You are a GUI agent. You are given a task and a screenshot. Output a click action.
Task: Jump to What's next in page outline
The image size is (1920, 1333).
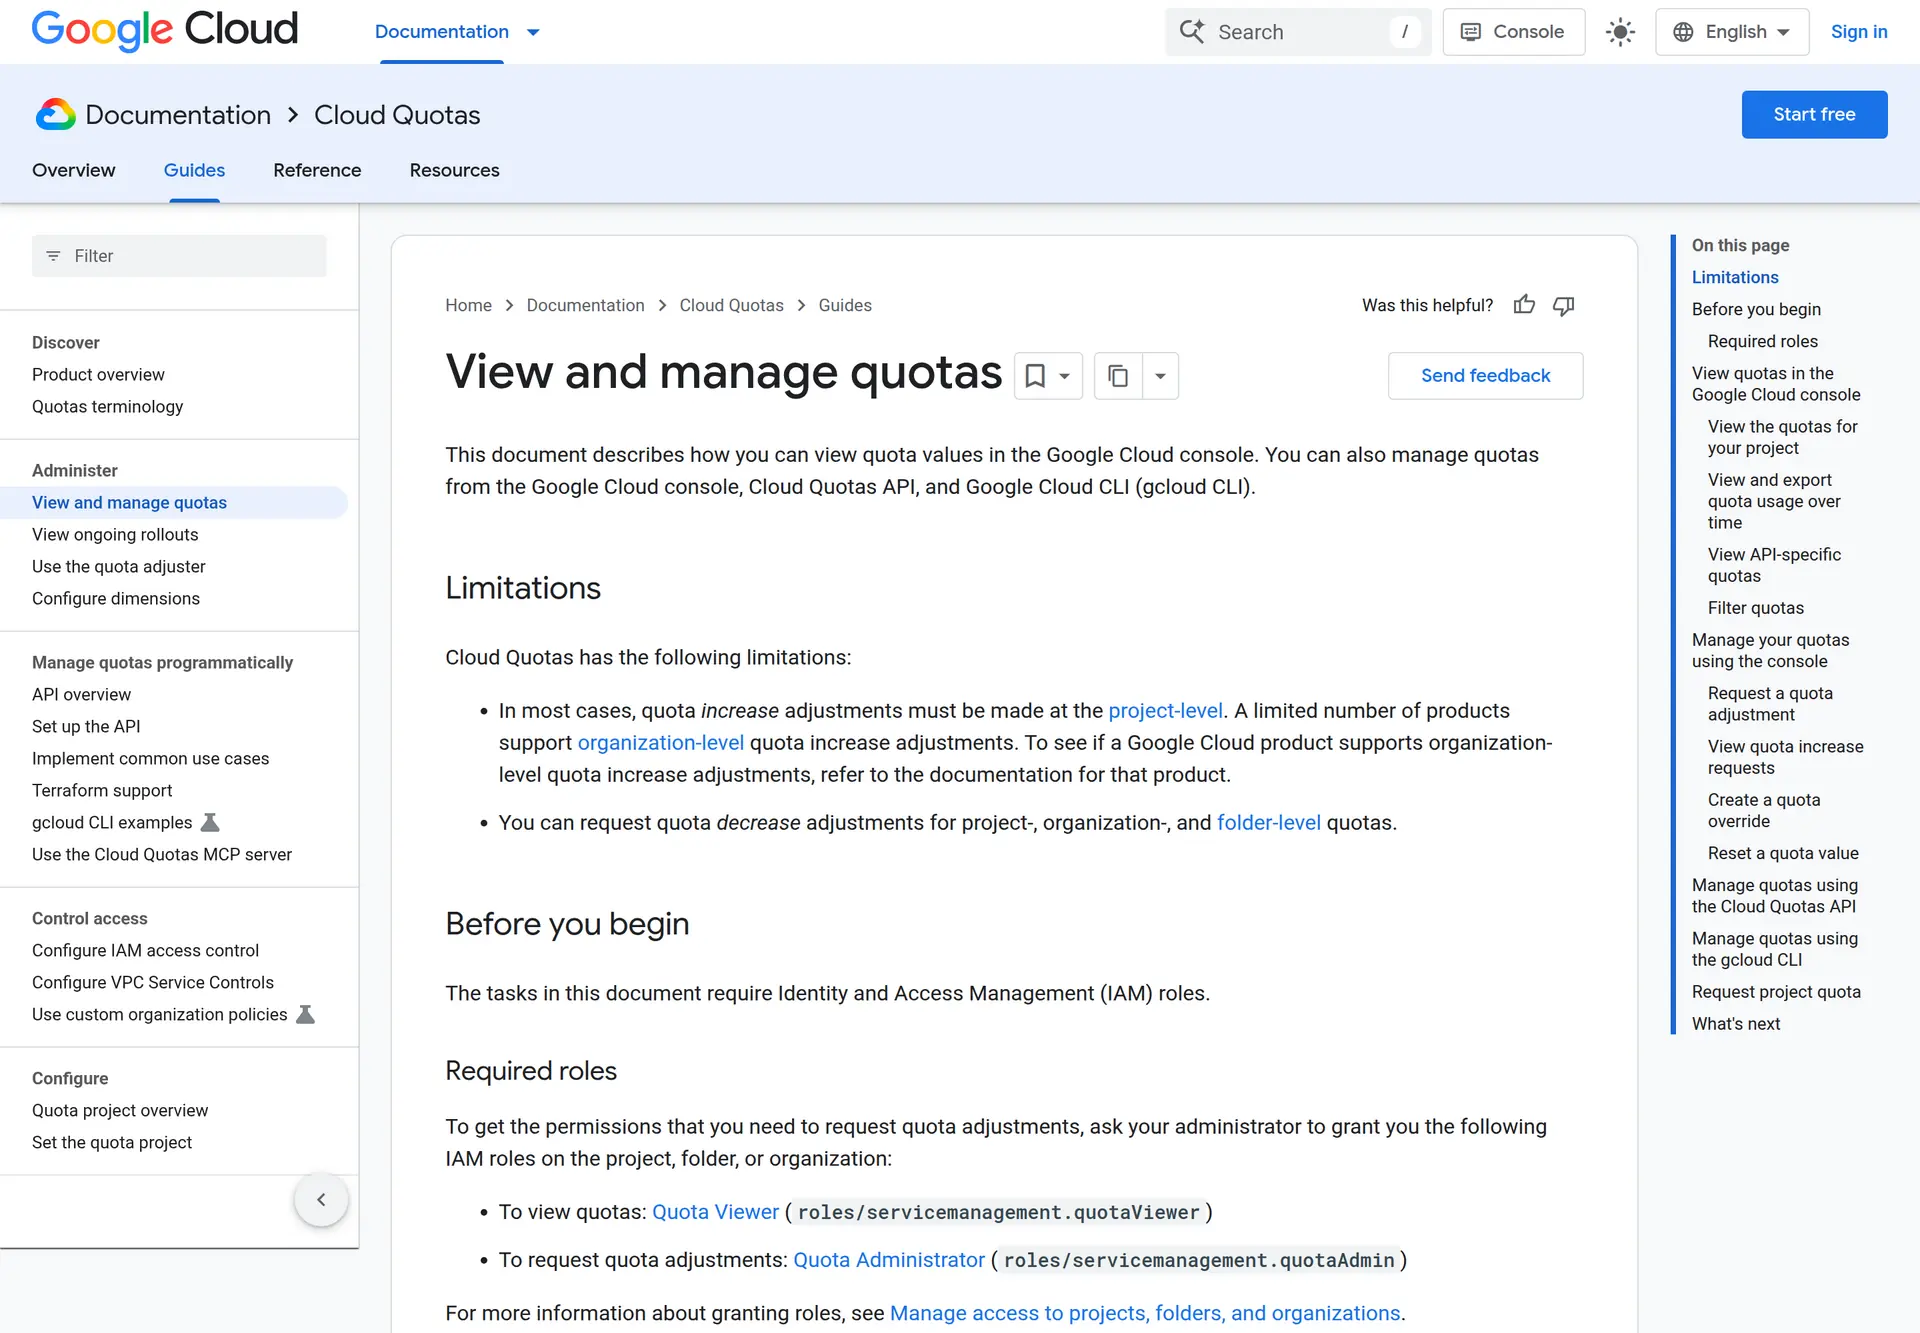pyautogui.click(x=1735, y=1023)
